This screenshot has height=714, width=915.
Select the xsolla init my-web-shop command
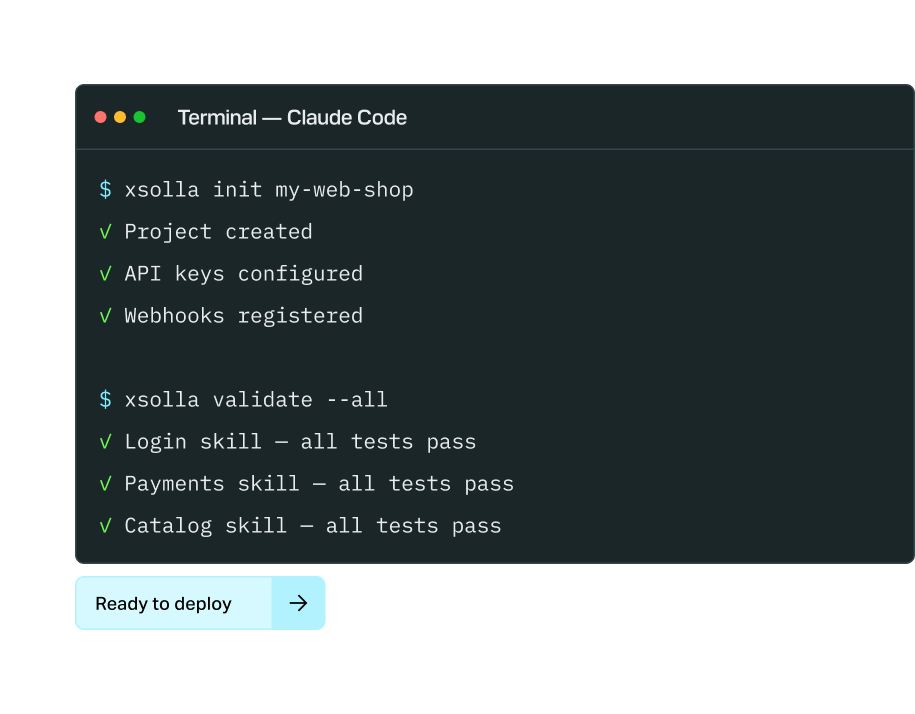coord(269,190)
